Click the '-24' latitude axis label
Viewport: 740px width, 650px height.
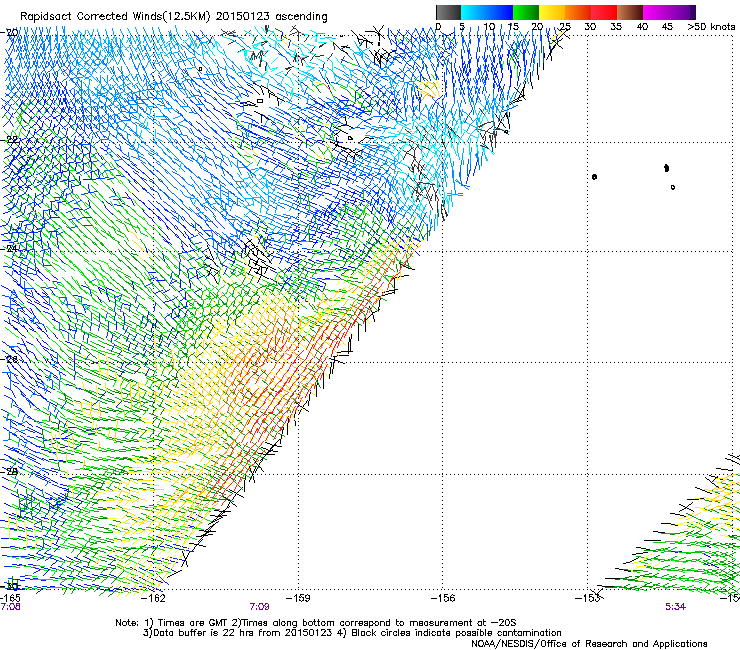click(10, 248)
